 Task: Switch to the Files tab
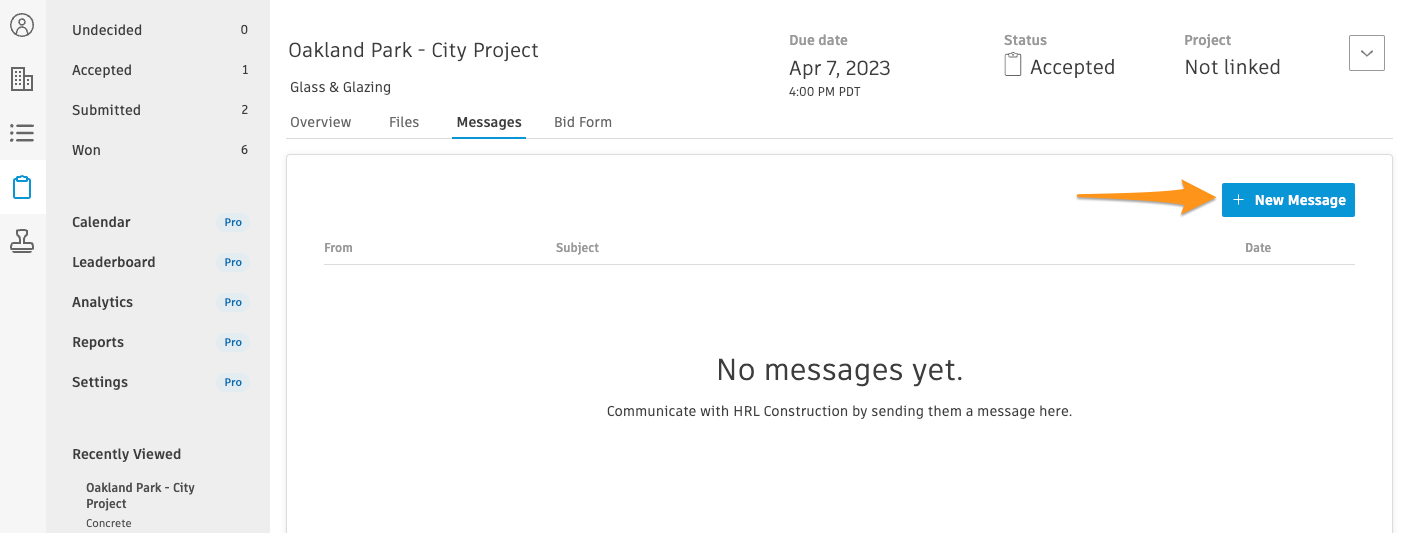[404, 122]
